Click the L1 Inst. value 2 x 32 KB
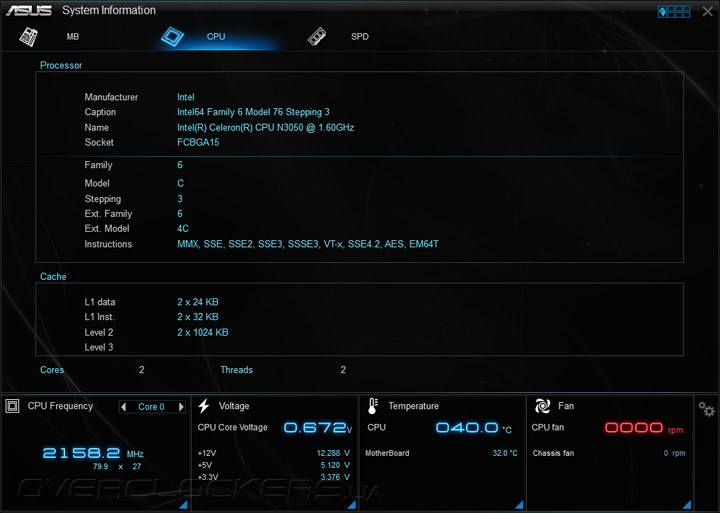Image resolution: width=720 pixels, height=513 pixels. coord(198,317)
